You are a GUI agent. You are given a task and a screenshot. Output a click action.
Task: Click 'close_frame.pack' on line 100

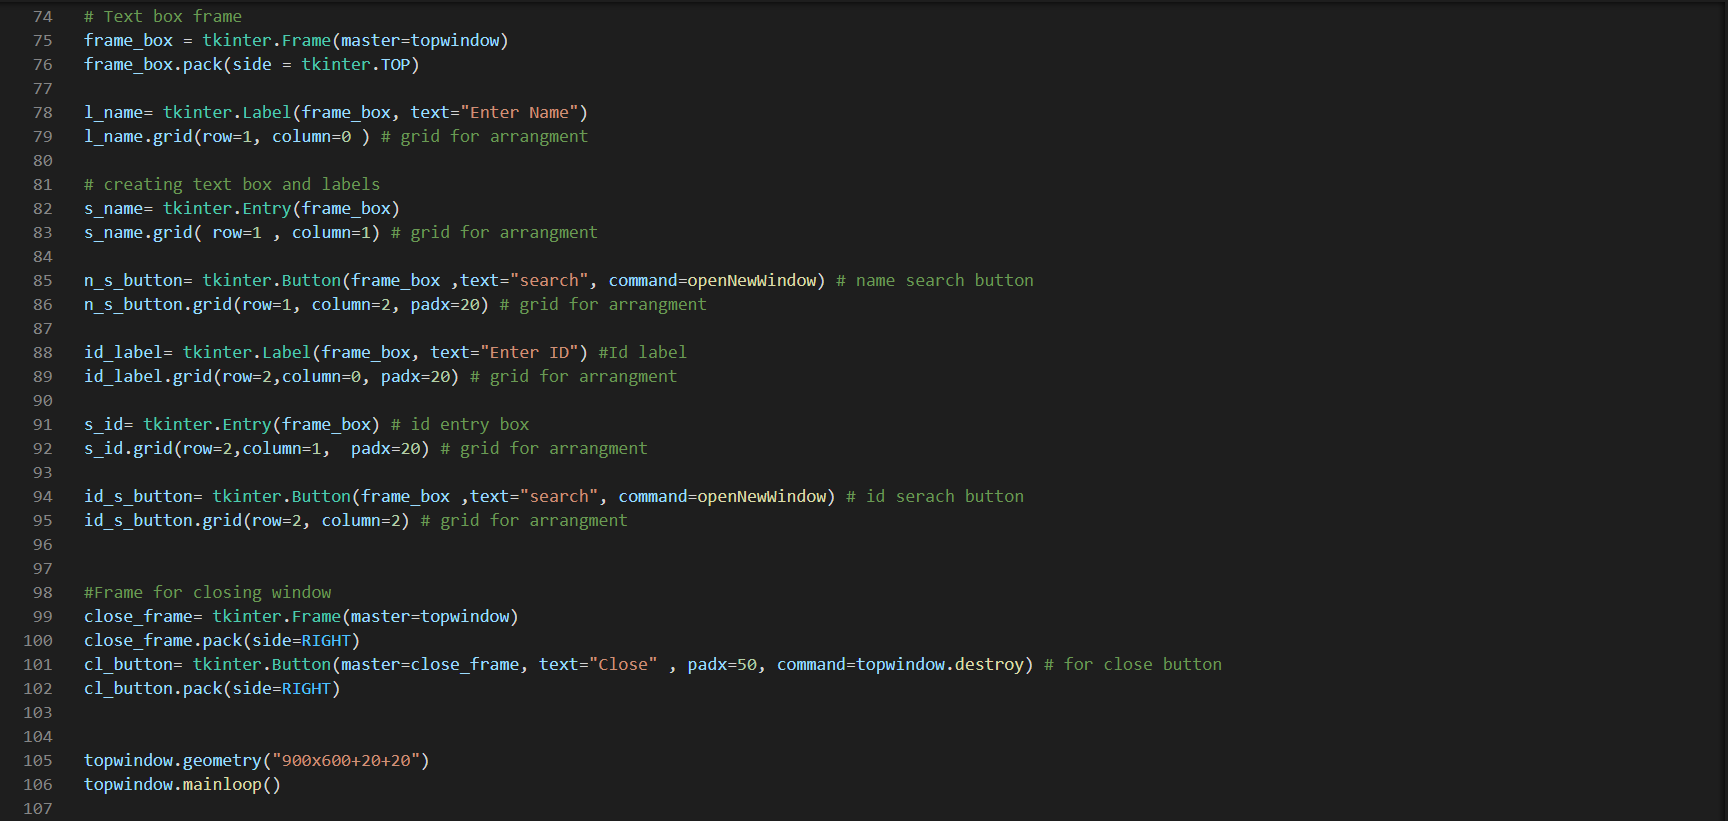pos(163,640)
